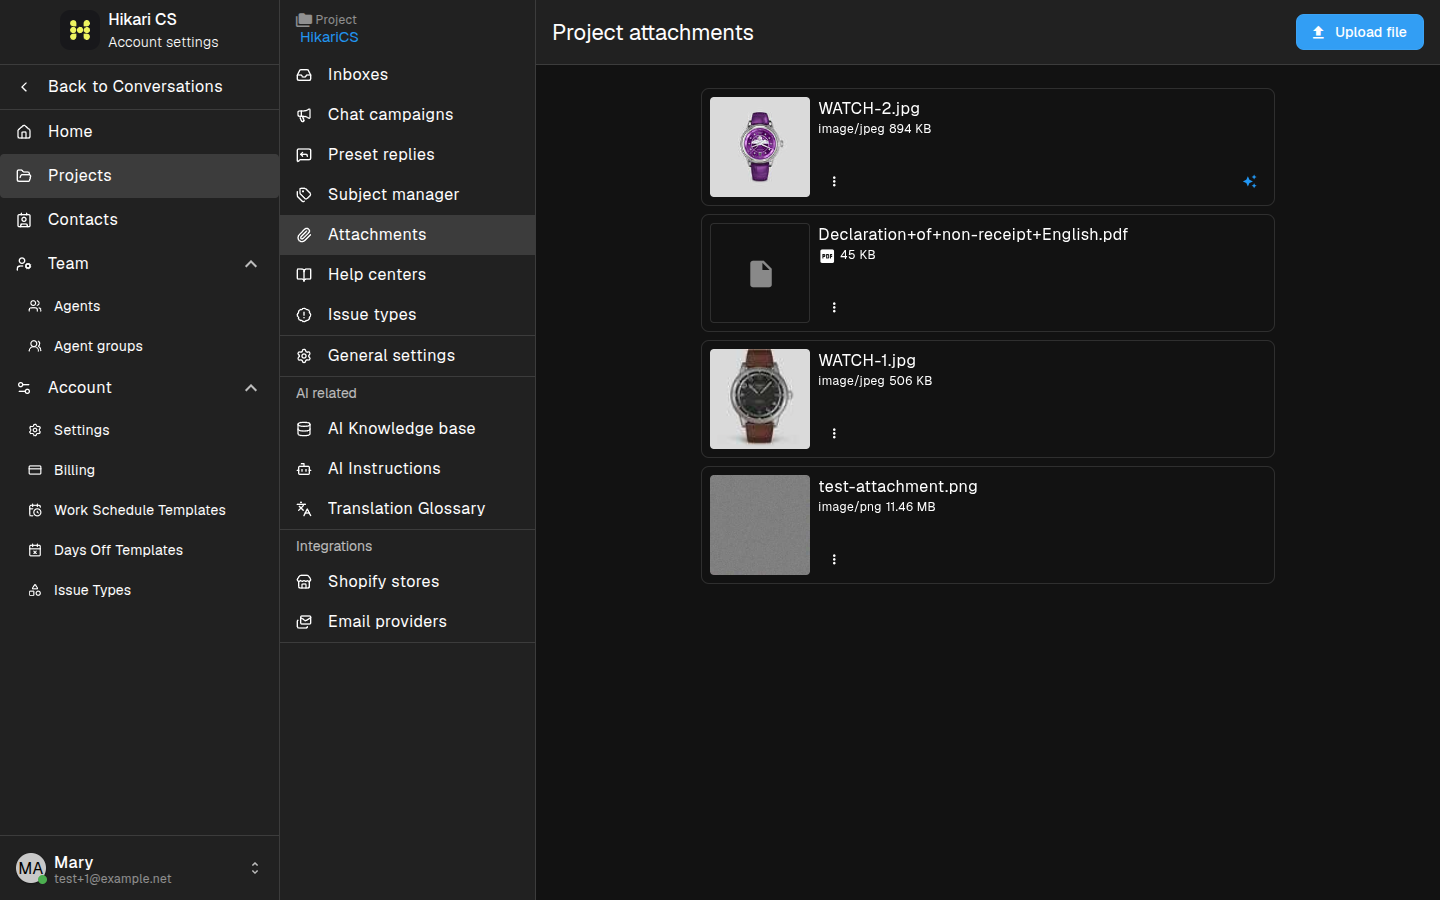The width and height of the screenshot is (1440, 900).
Task: Click the Home house icon
Action: 24,132
